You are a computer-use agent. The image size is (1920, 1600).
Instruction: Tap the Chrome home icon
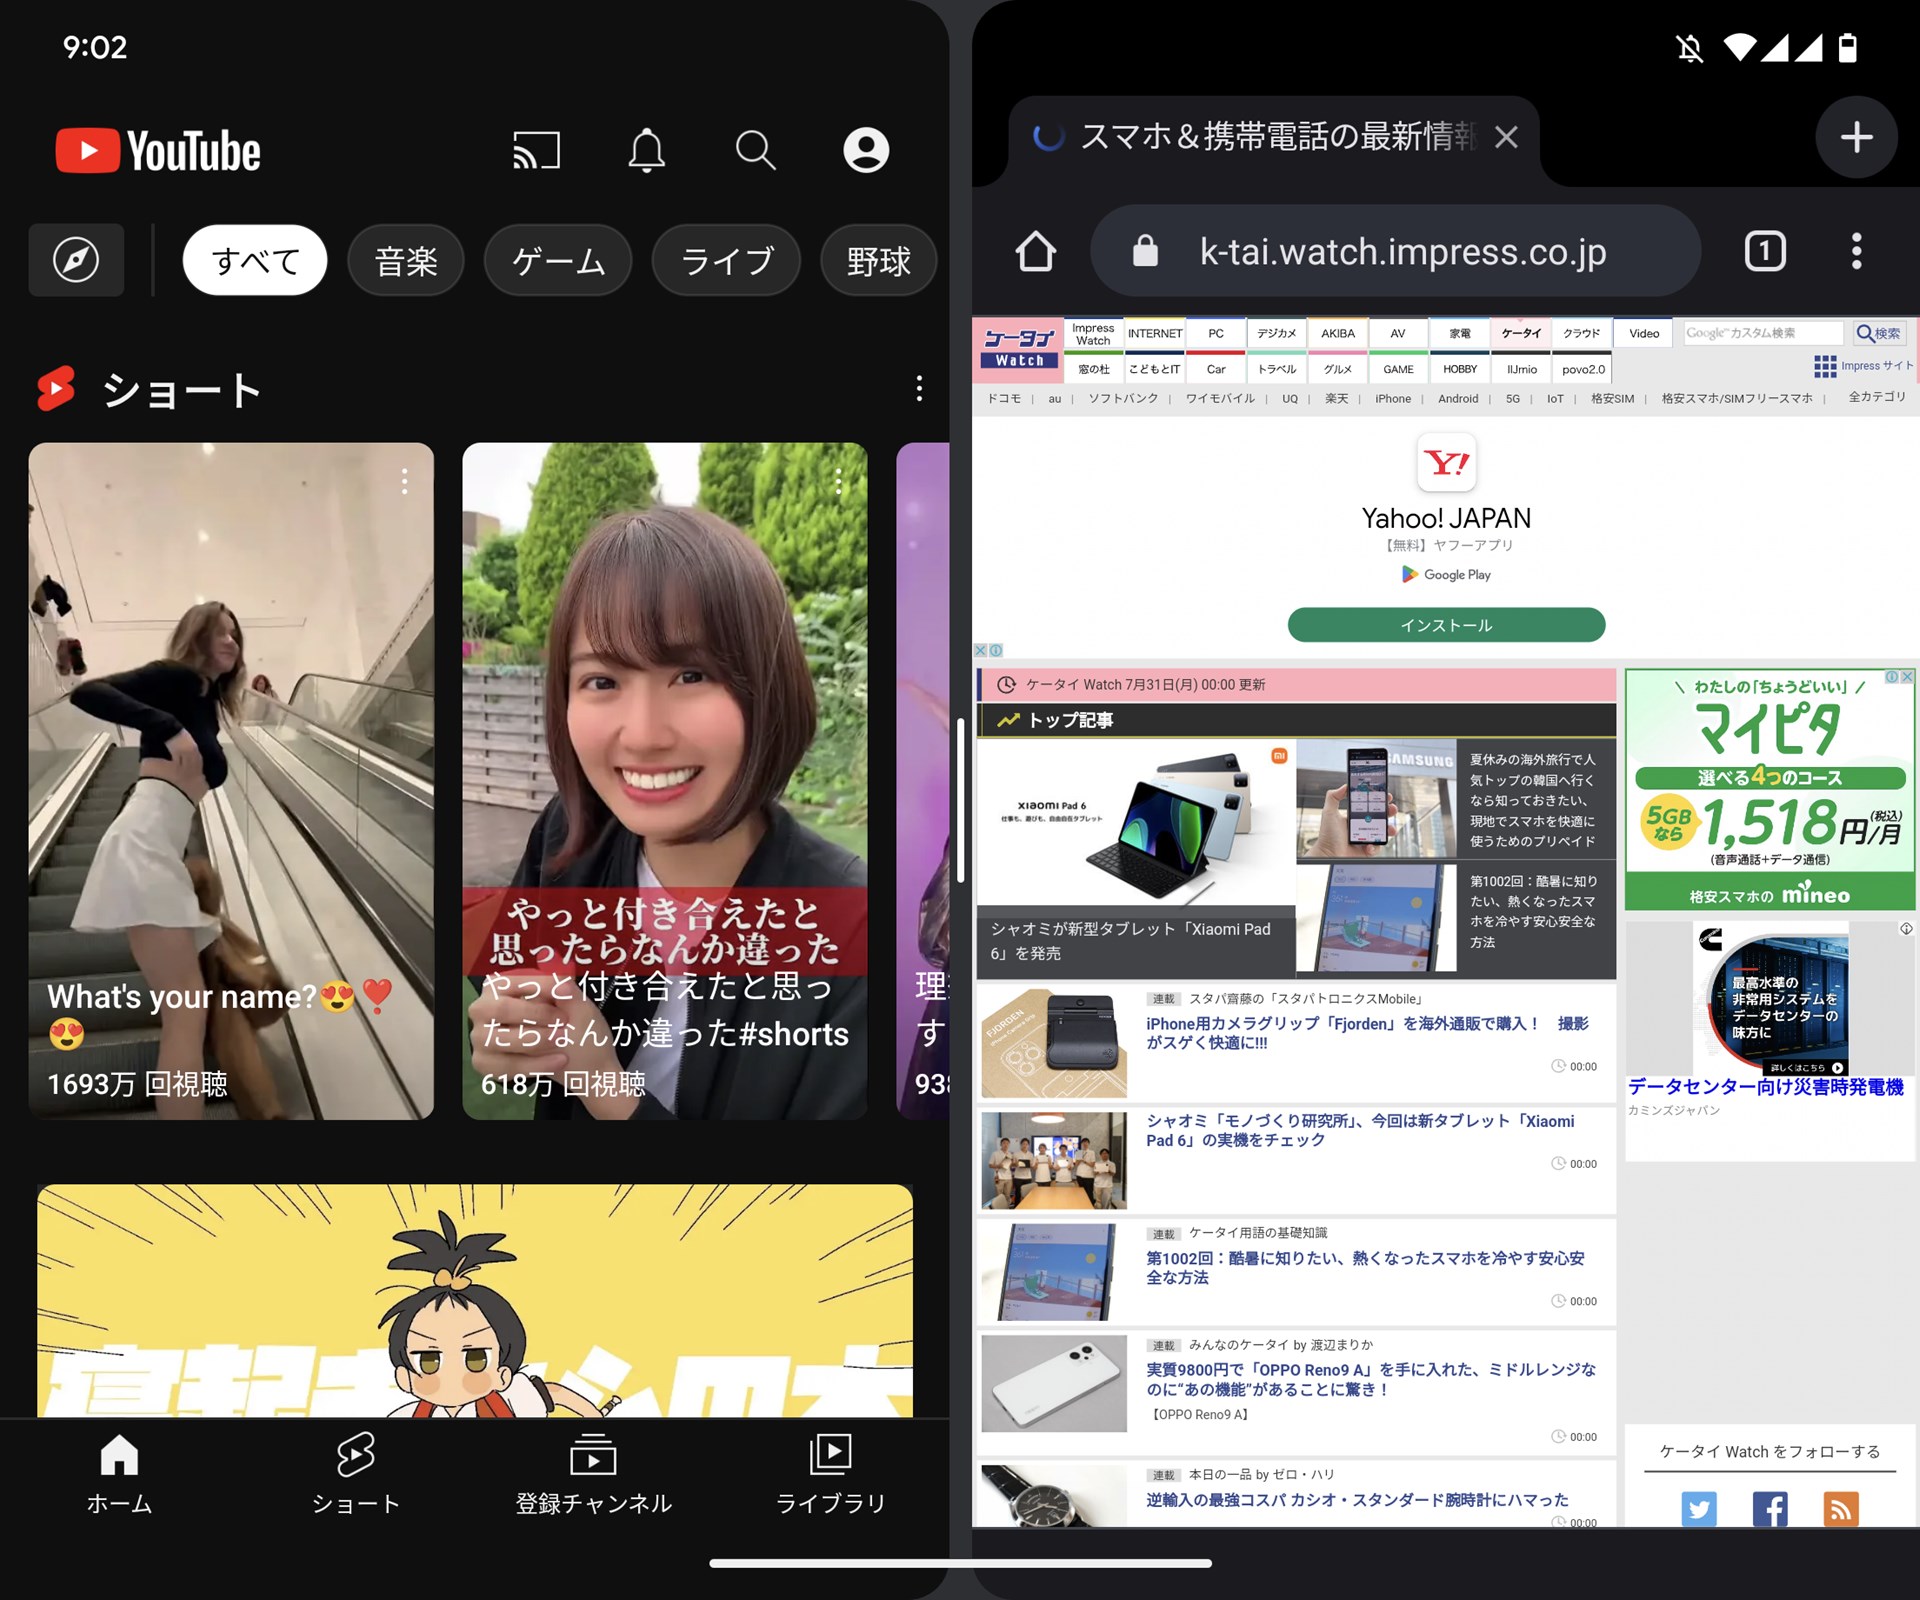coord(1034,251)
